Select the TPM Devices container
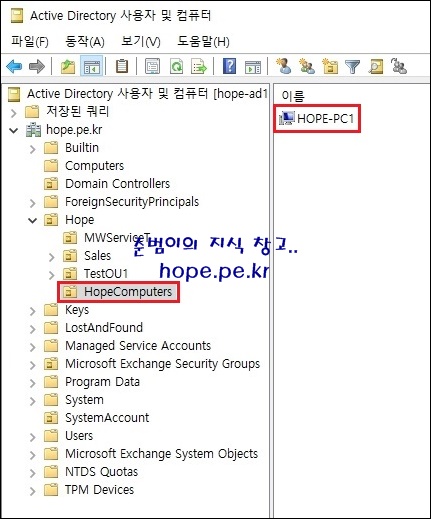This screenshot has width=431, height=519. click(x=99, y=490)
